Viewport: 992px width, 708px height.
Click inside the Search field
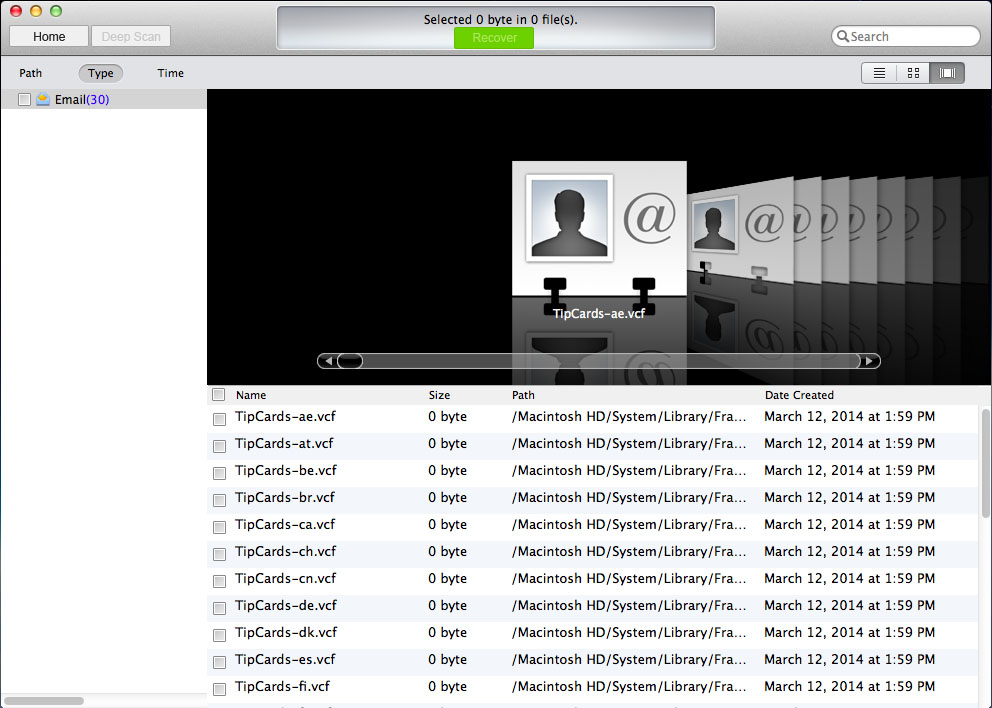tap(905, 37)
